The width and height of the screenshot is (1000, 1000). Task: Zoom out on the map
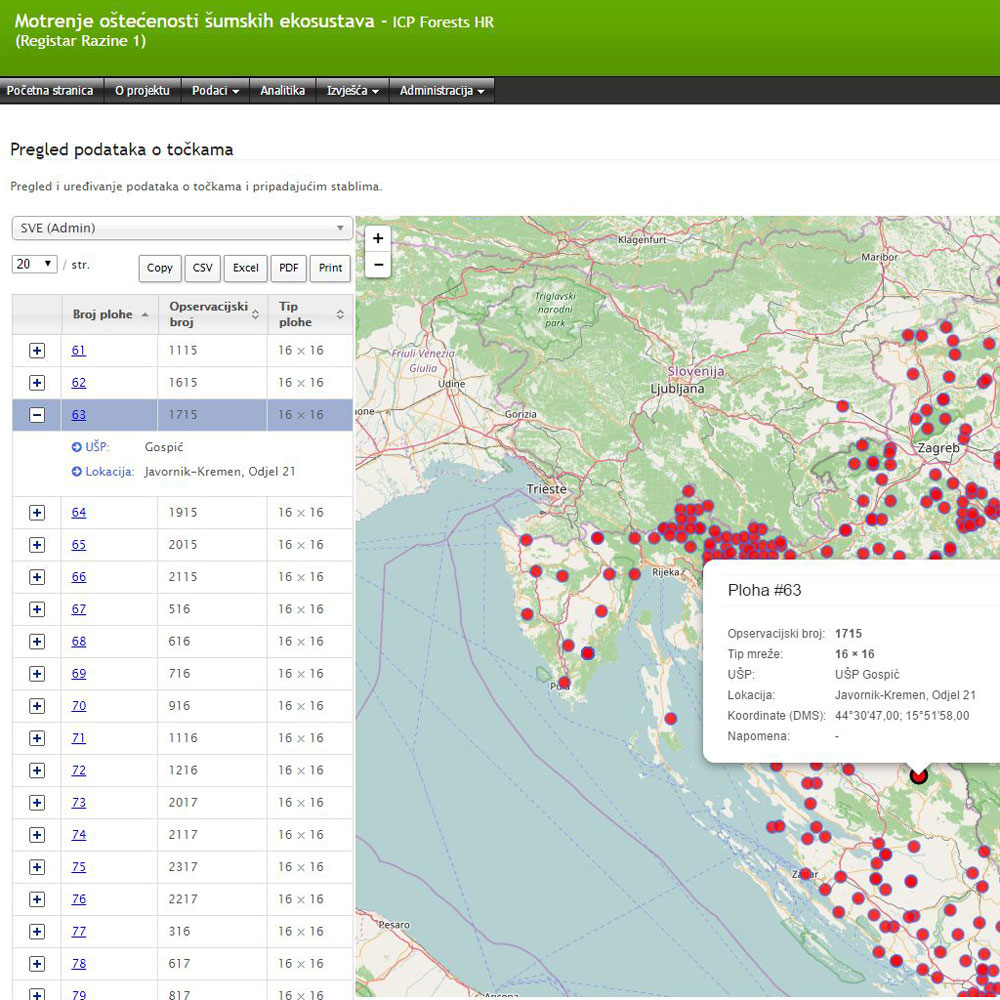tap(378, 265)
